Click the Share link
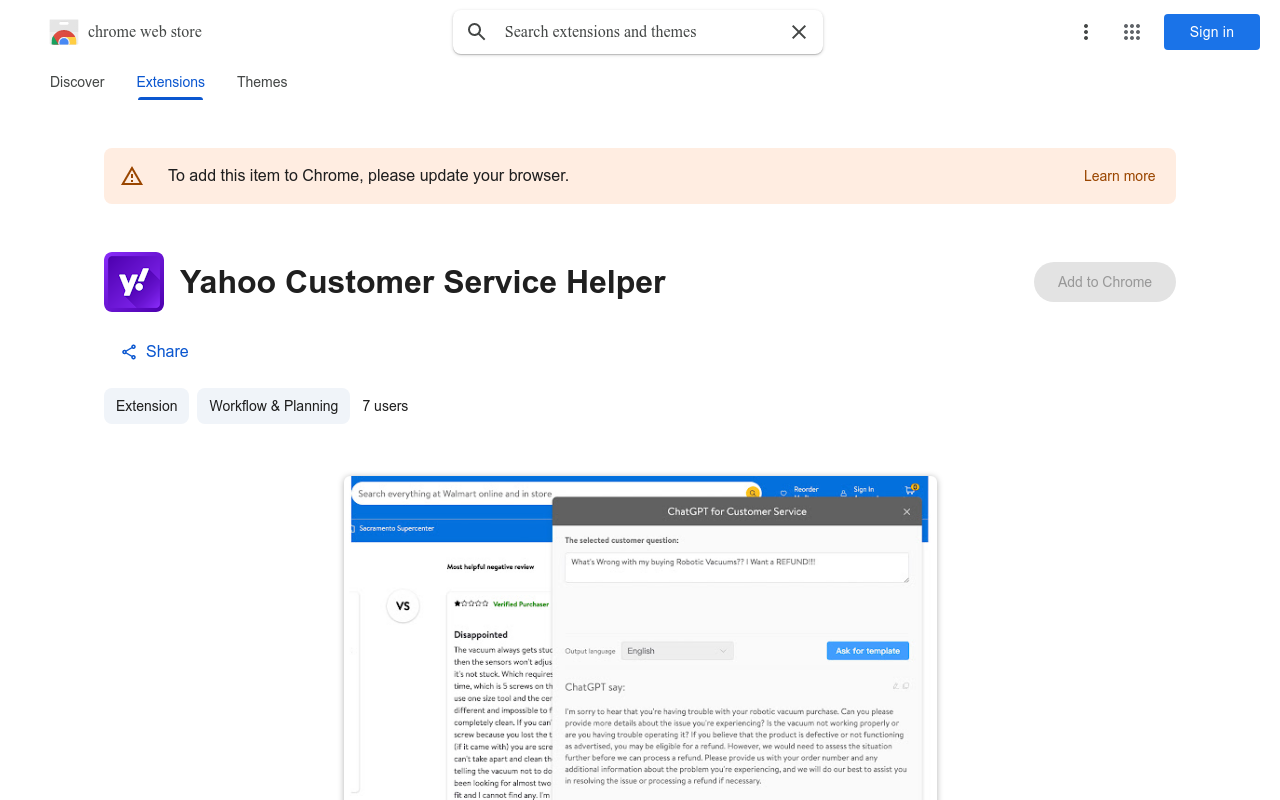Image resolution: width=1280 pixels, height=800 pixels. pos(155,352)
